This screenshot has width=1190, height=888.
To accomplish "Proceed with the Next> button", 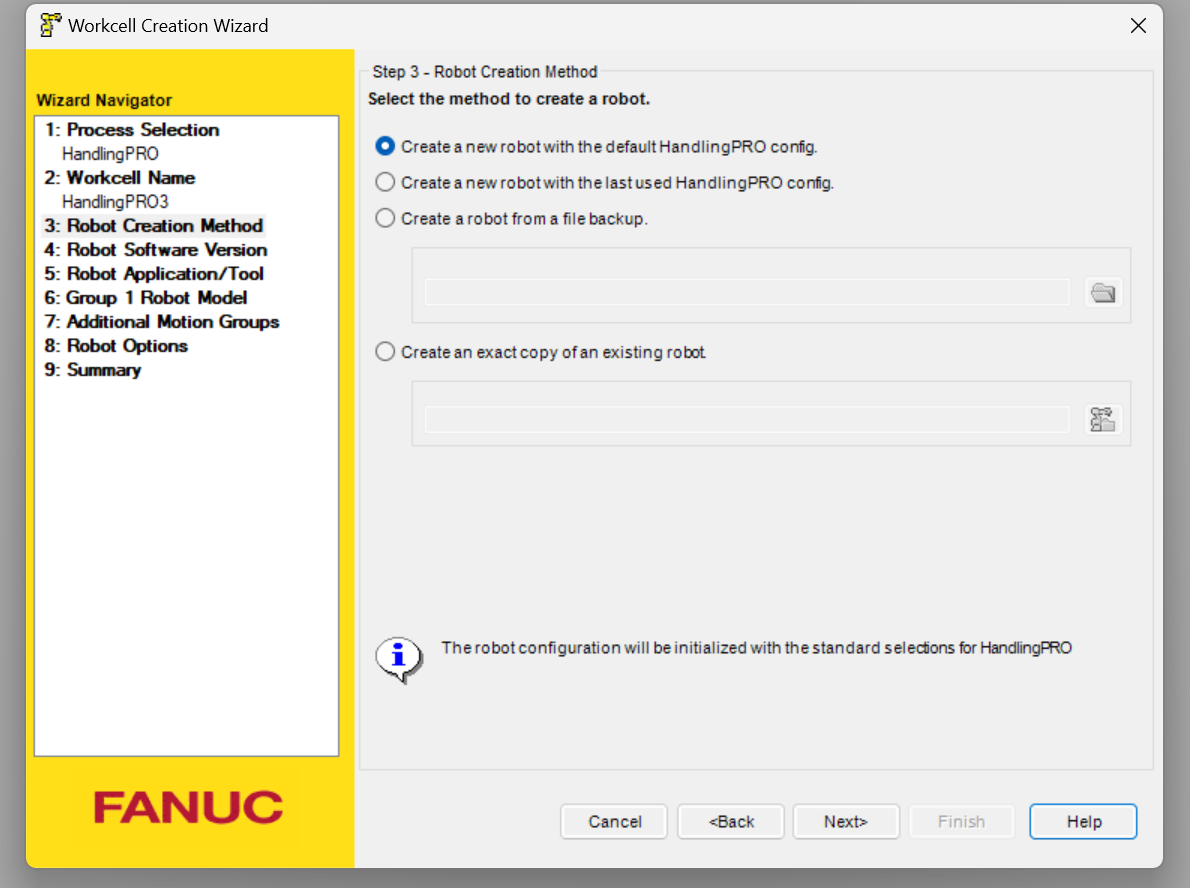I will [x=846, y=821].
